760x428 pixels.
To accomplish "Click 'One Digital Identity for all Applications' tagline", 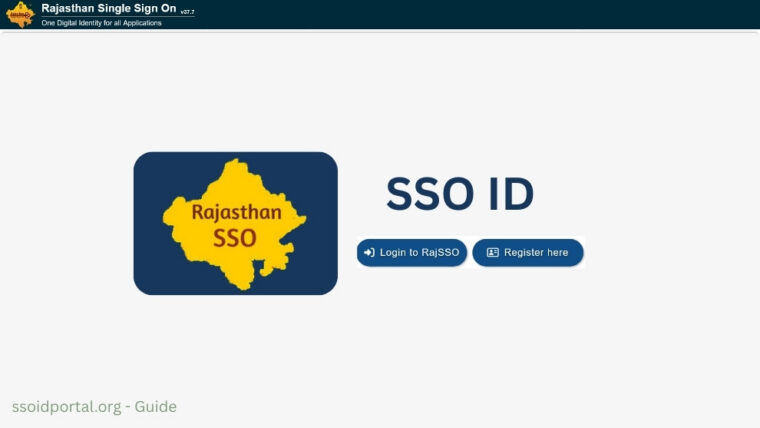I will (101, 23).
